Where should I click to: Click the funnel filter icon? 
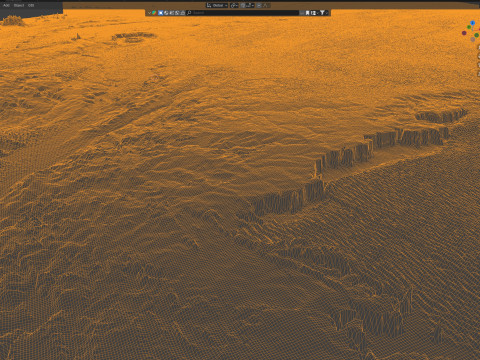click(x=322, y=13)
